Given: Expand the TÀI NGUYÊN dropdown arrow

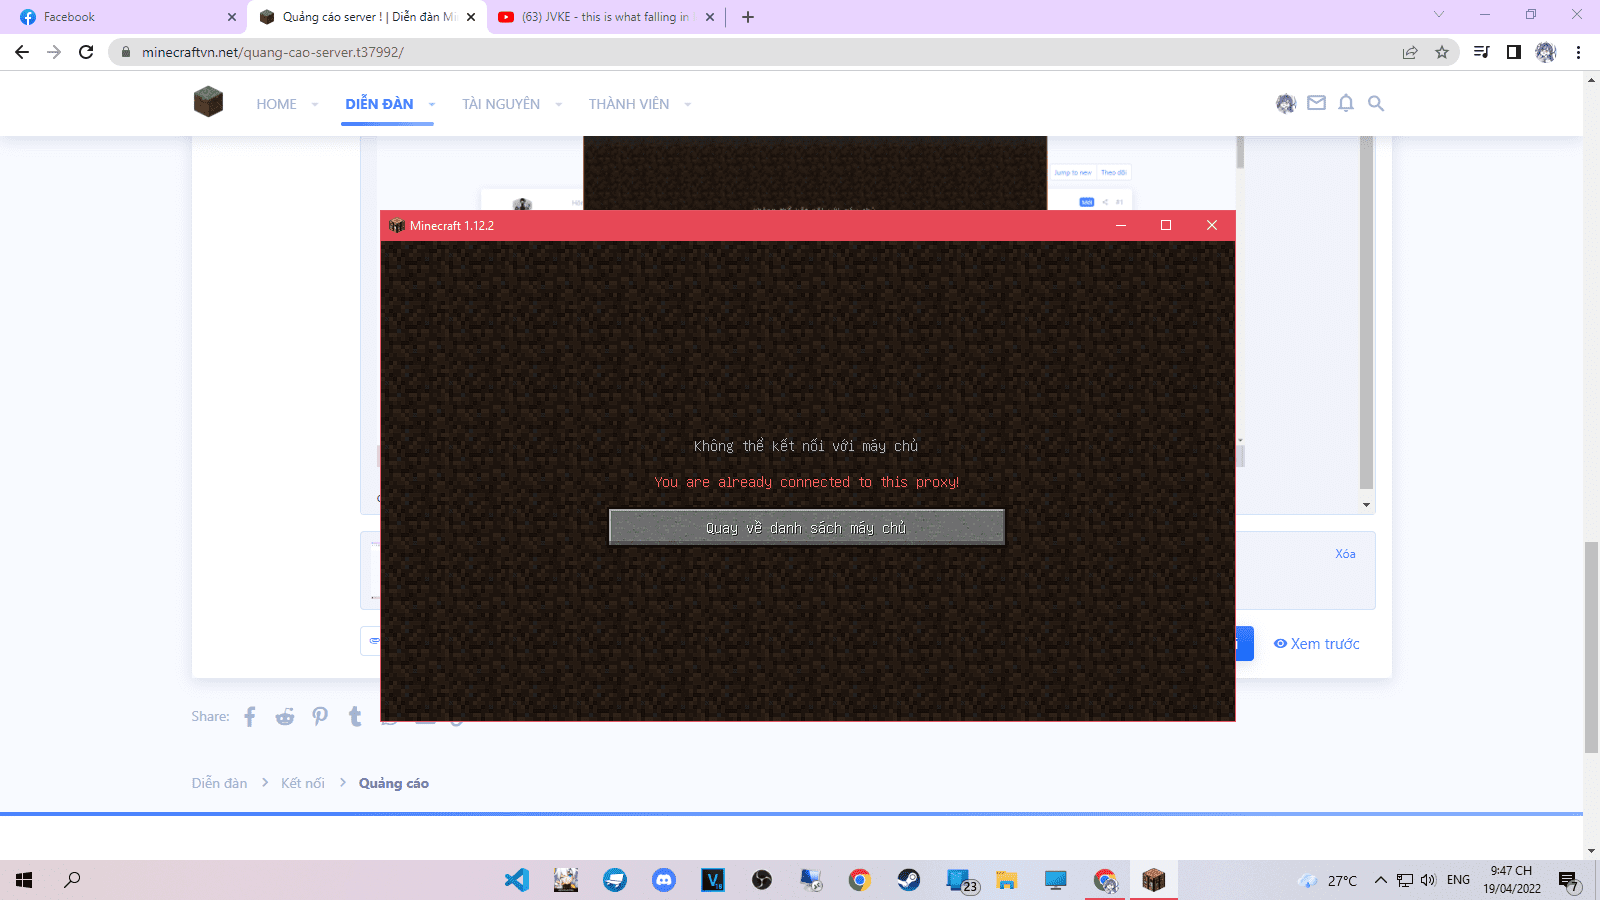Looking at the screenshot, I should pyautogui.click(x=558, y=105).
